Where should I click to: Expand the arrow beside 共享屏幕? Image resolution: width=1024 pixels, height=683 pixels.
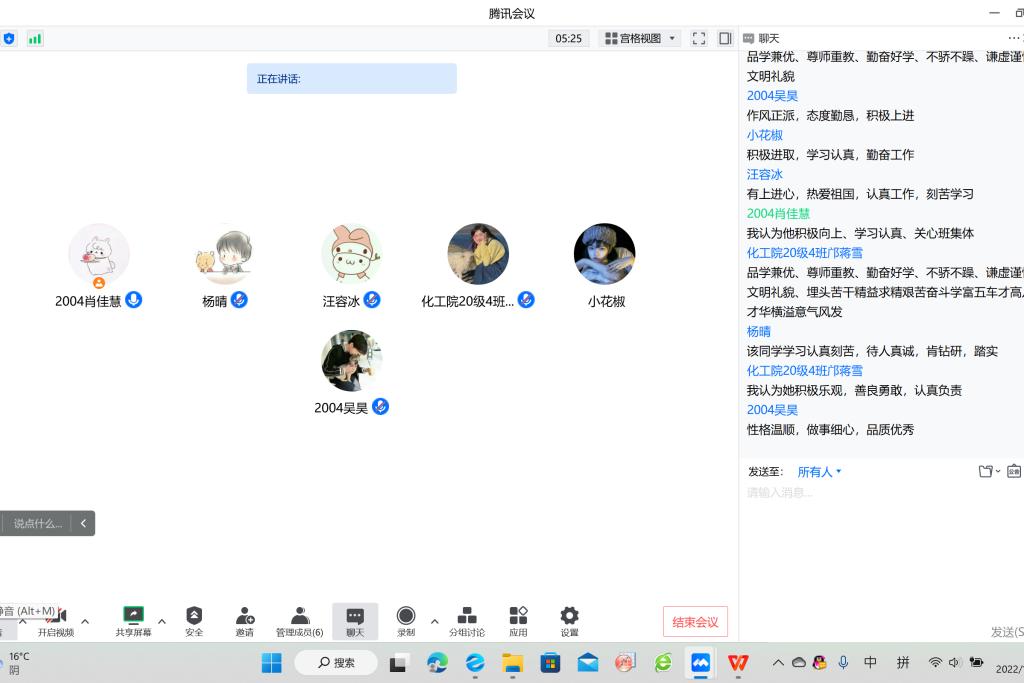162,621
